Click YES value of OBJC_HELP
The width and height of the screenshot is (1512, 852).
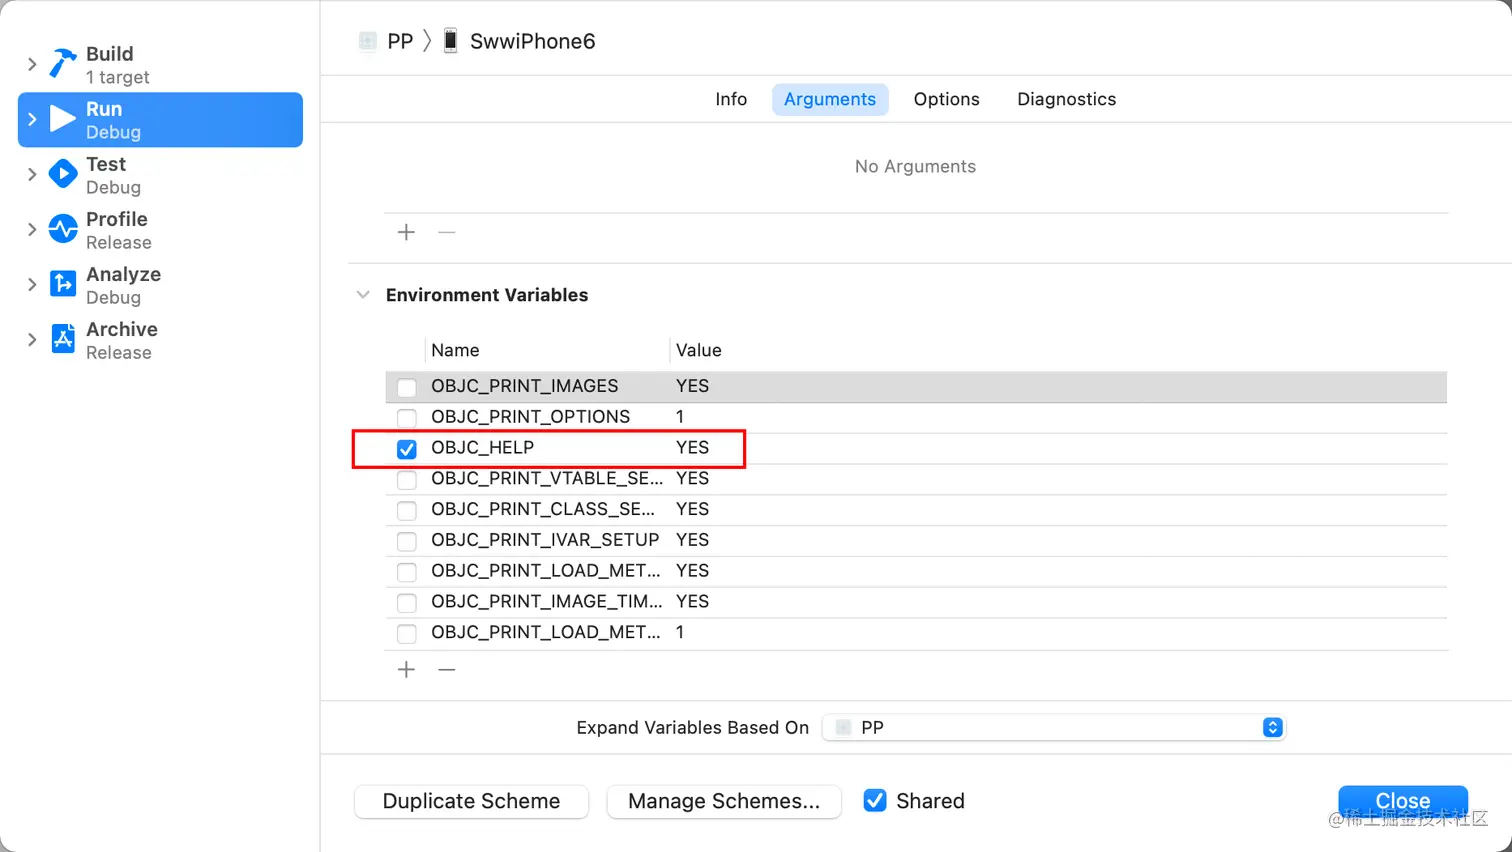(x=692, y=448)
